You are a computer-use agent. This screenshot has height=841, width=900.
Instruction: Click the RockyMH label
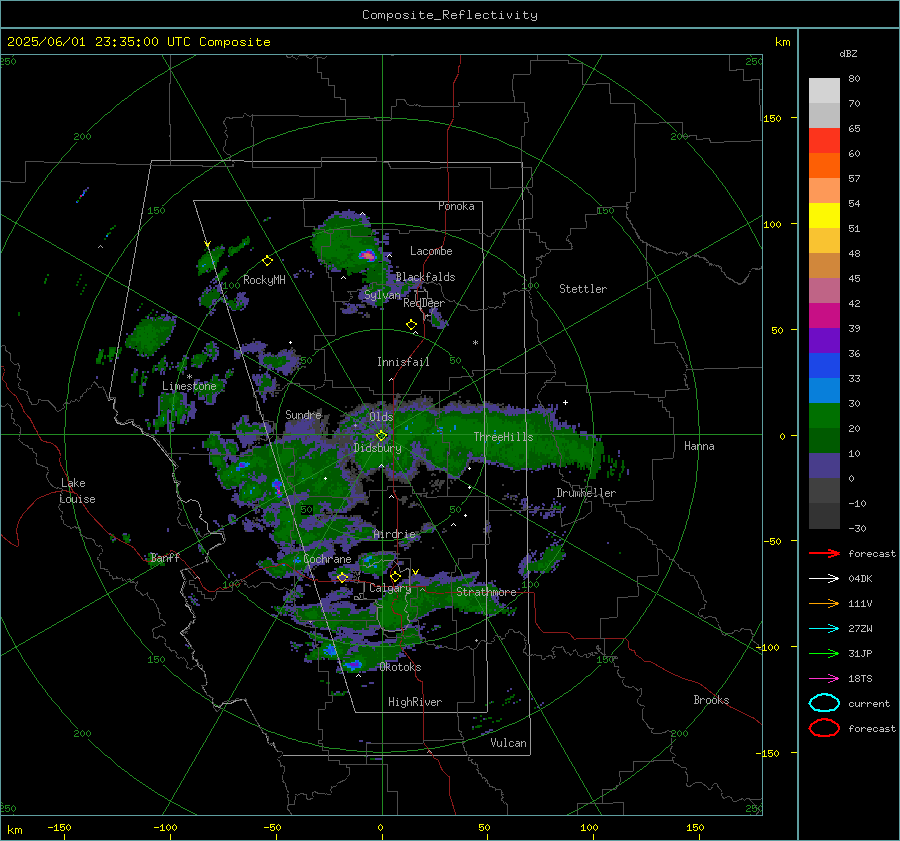(264, 280)
